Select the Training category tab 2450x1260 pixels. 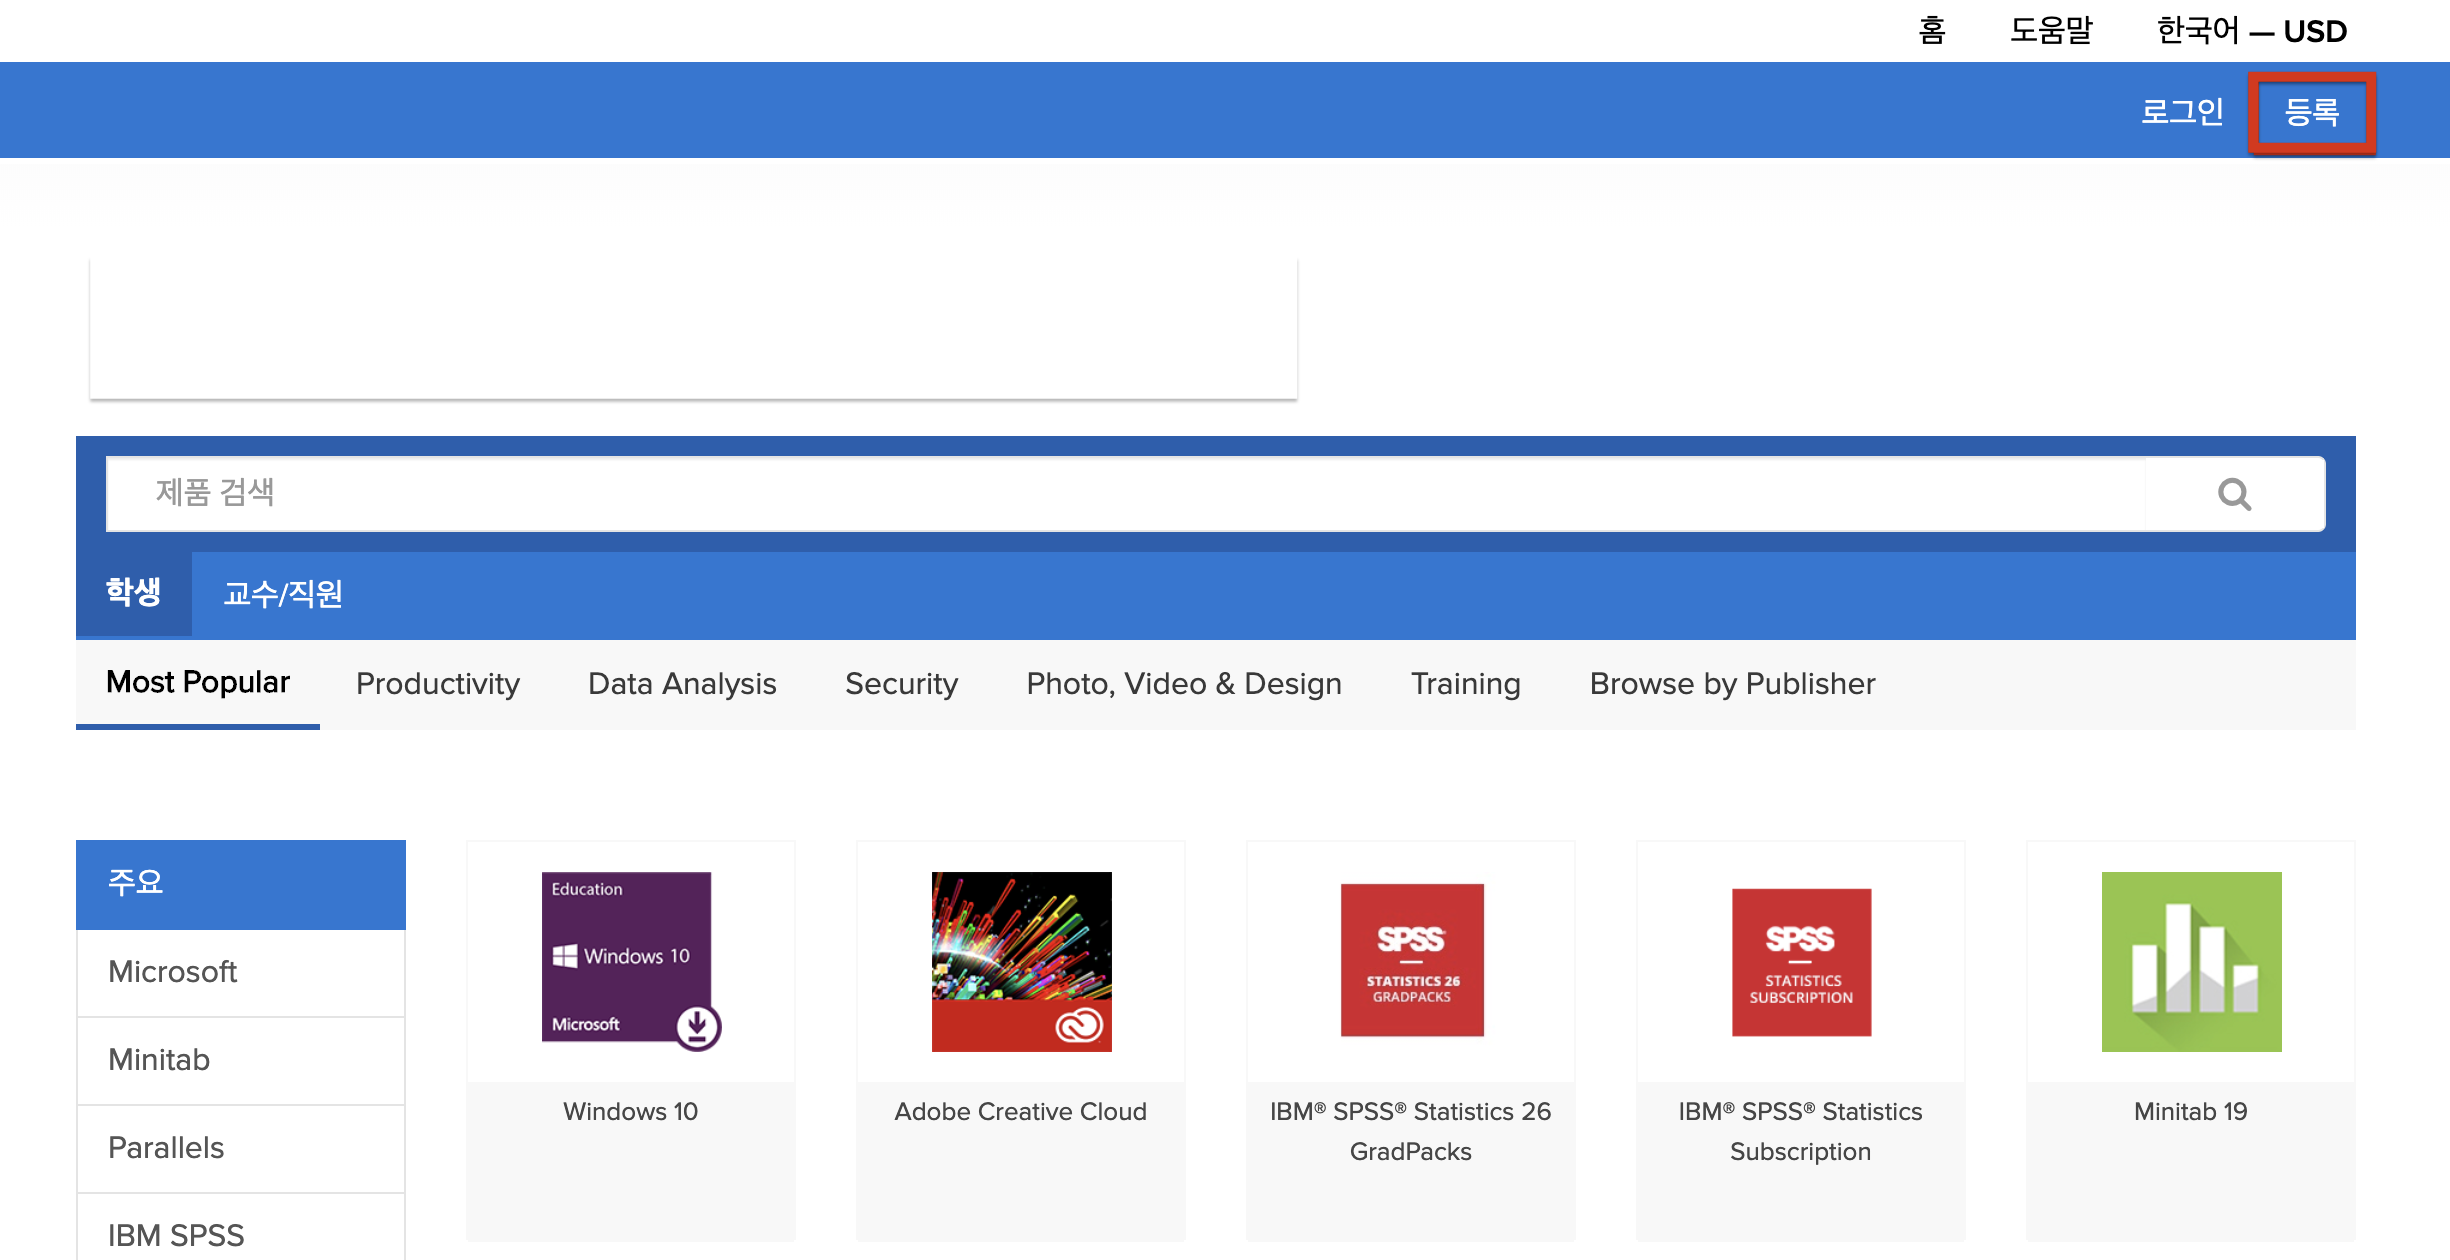click(1465, 684)
